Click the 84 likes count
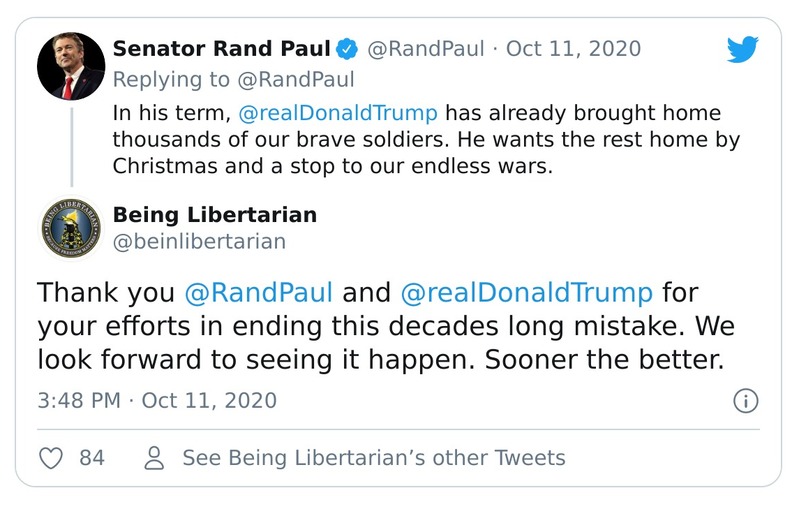The width and height of the screenshot is (799, 509). (92, 458)
